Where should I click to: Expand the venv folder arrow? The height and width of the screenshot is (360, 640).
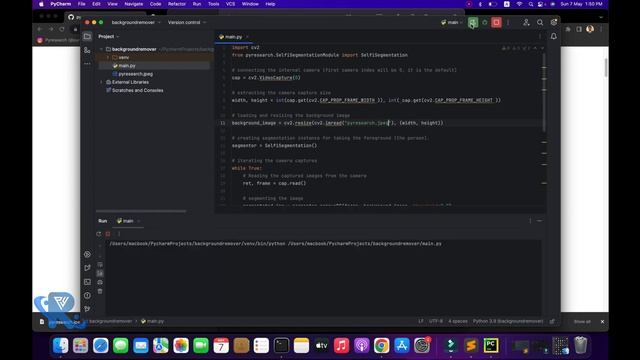[108, 58]
